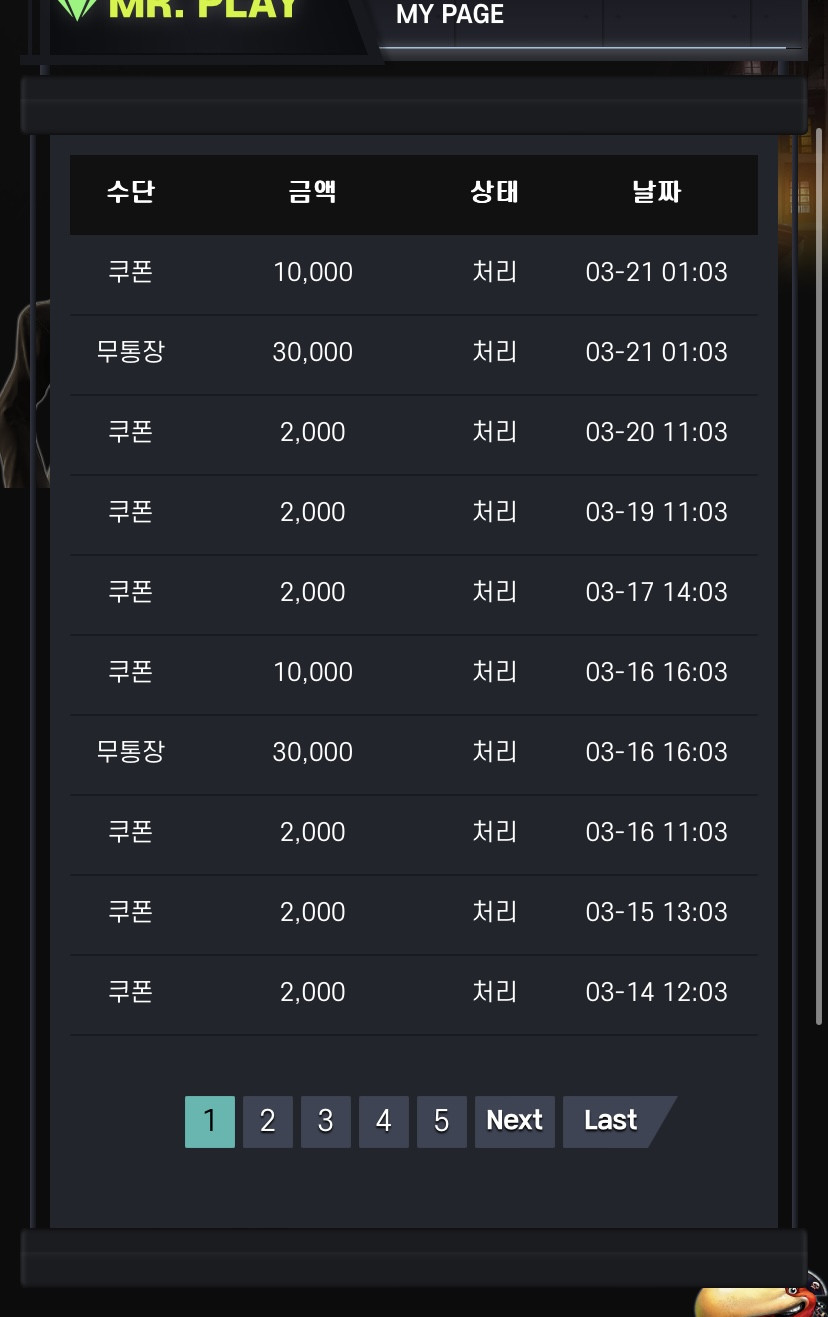The width and height of the screenshot is (828, 1317).
Task: Select the 03-16 16:03 무통장 row
Action: point(414,754)
